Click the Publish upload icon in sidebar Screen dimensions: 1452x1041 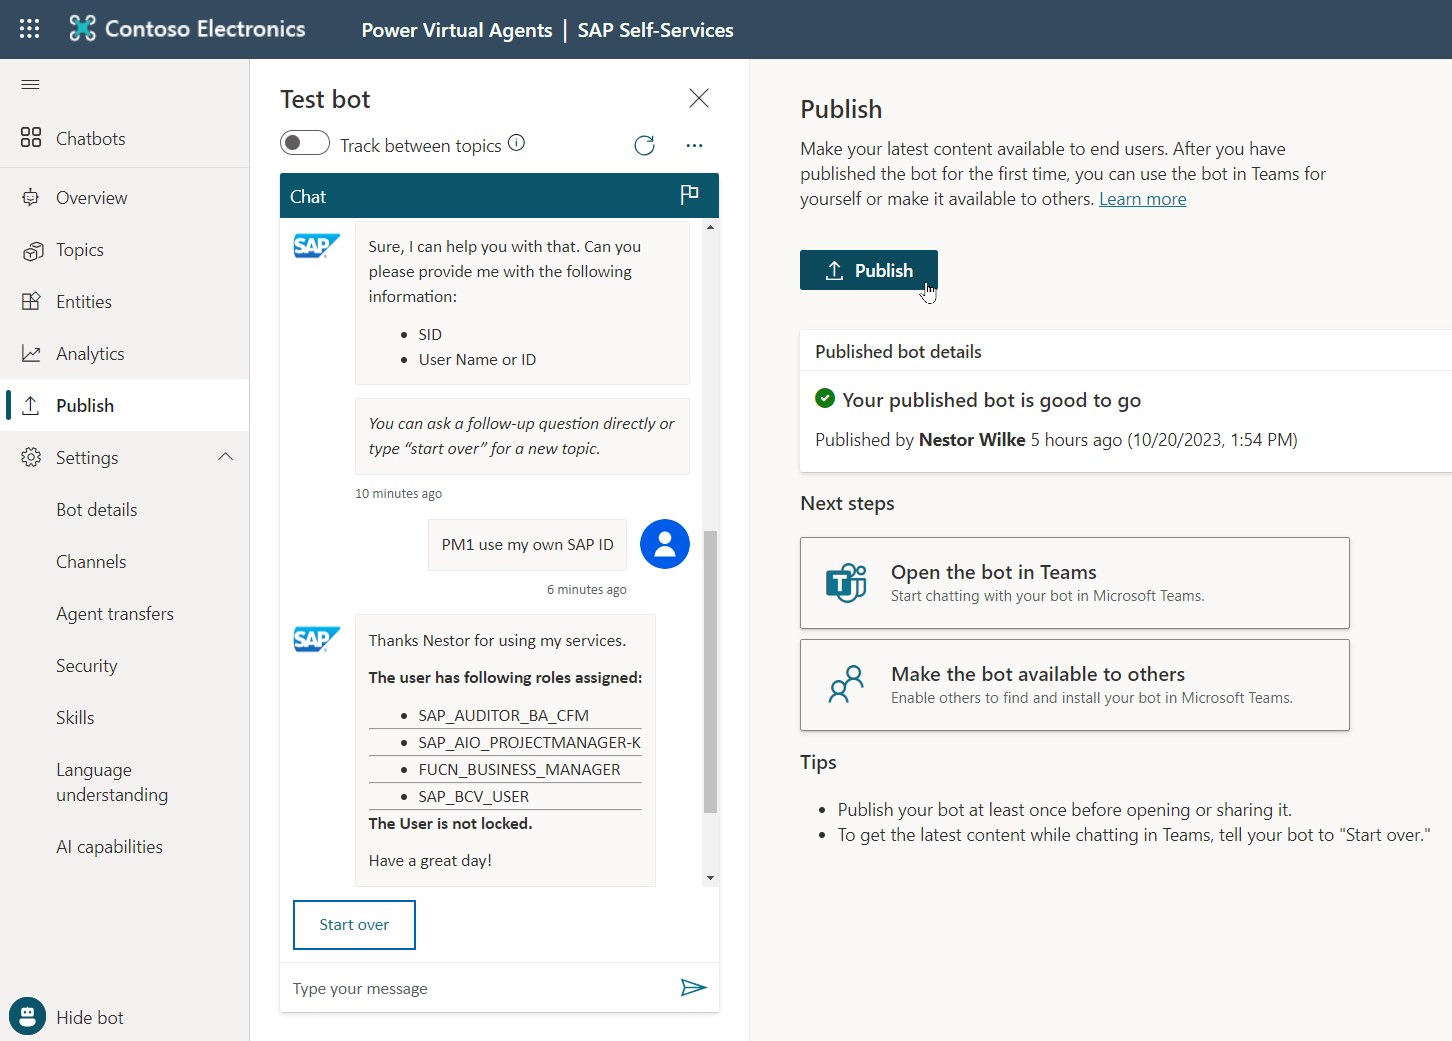tap(31, 406)
